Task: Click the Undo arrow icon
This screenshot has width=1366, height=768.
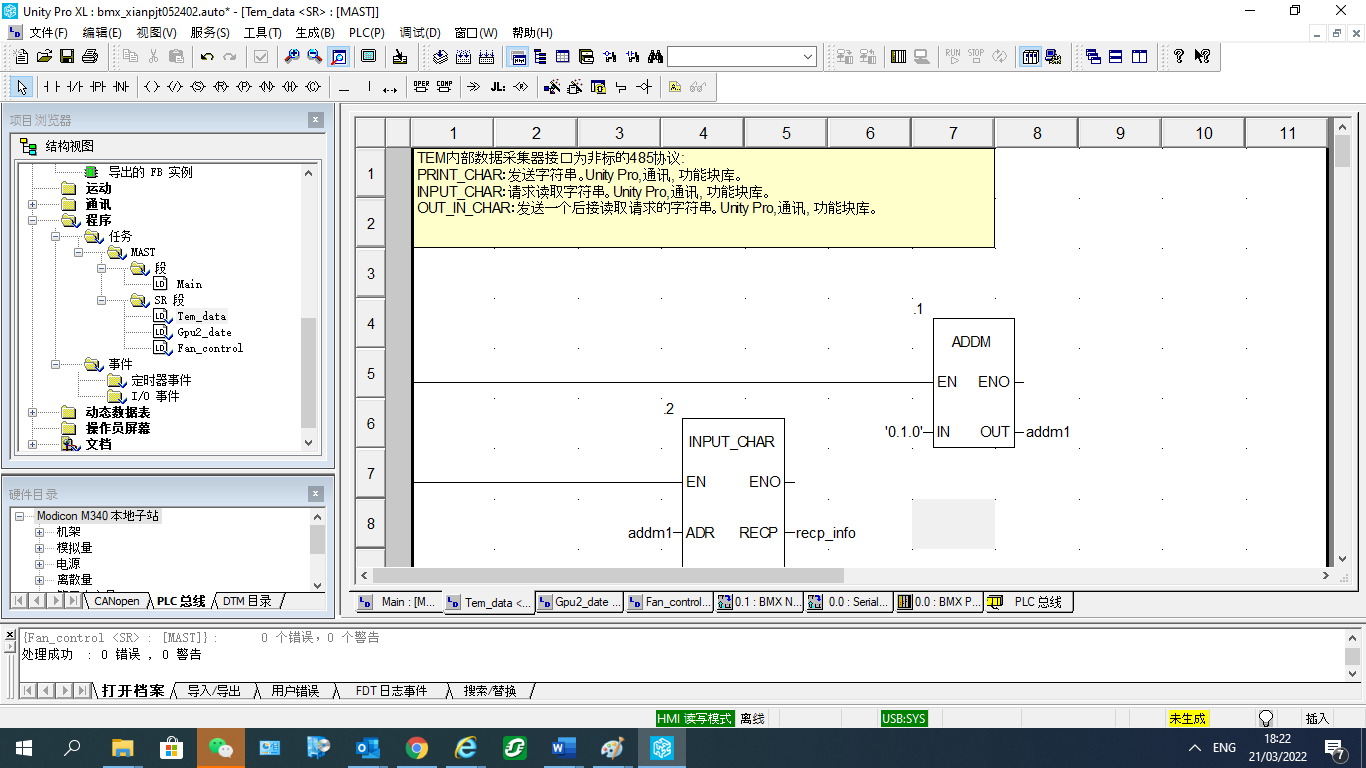Action: click(207, 57)
